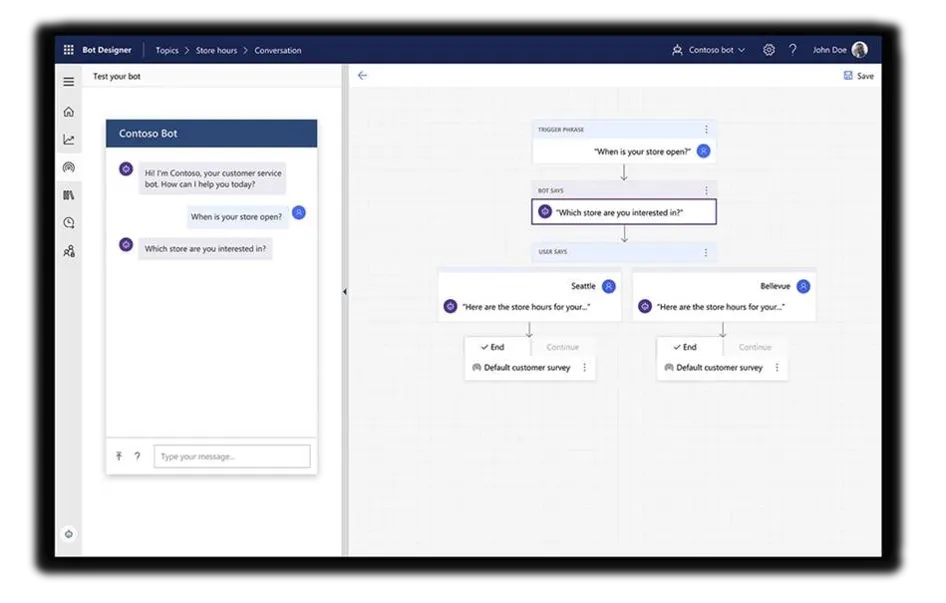
Task: Open Analytics chart icon in sidebar
Action: [69, 139]
